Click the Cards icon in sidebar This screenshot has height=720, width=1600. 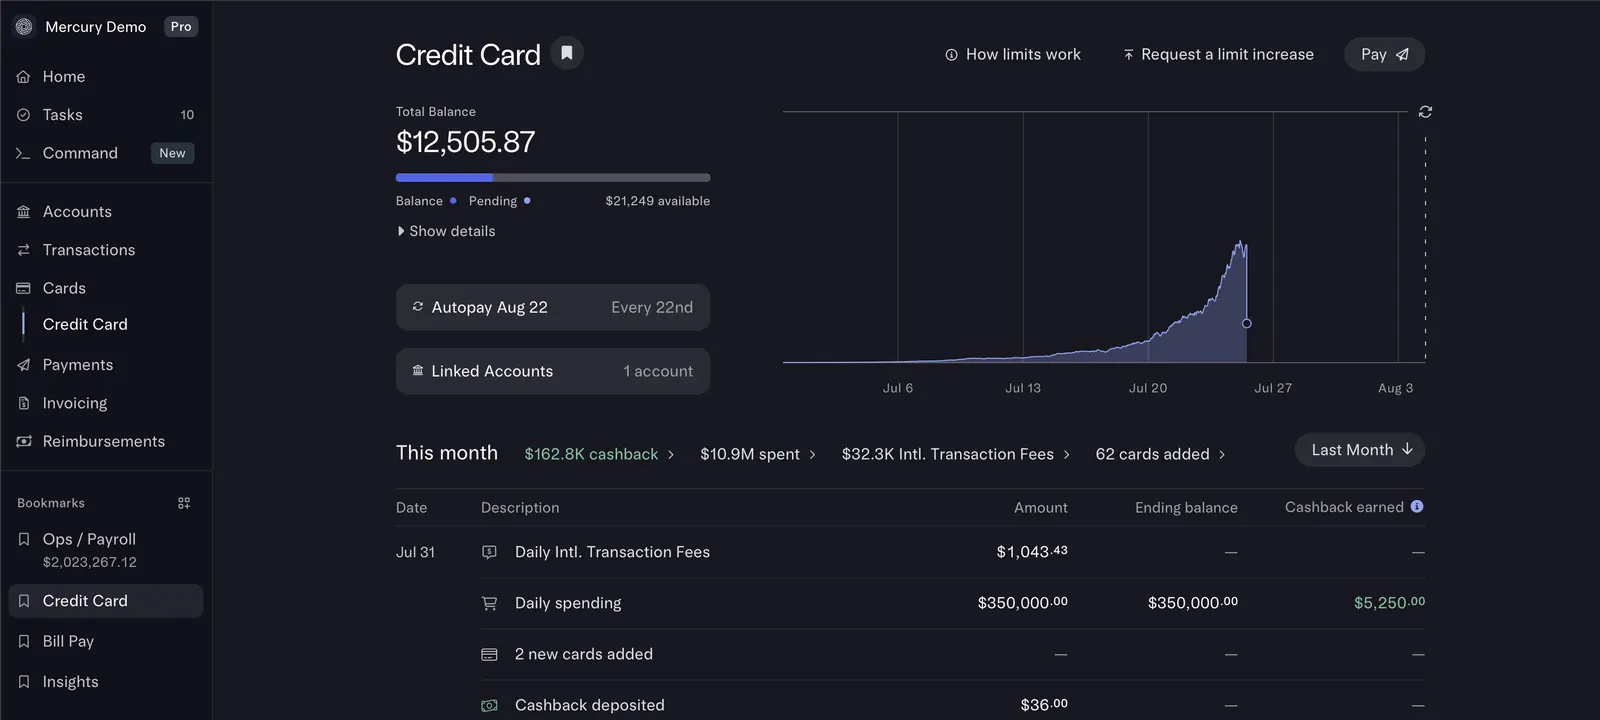click(24, 288)
